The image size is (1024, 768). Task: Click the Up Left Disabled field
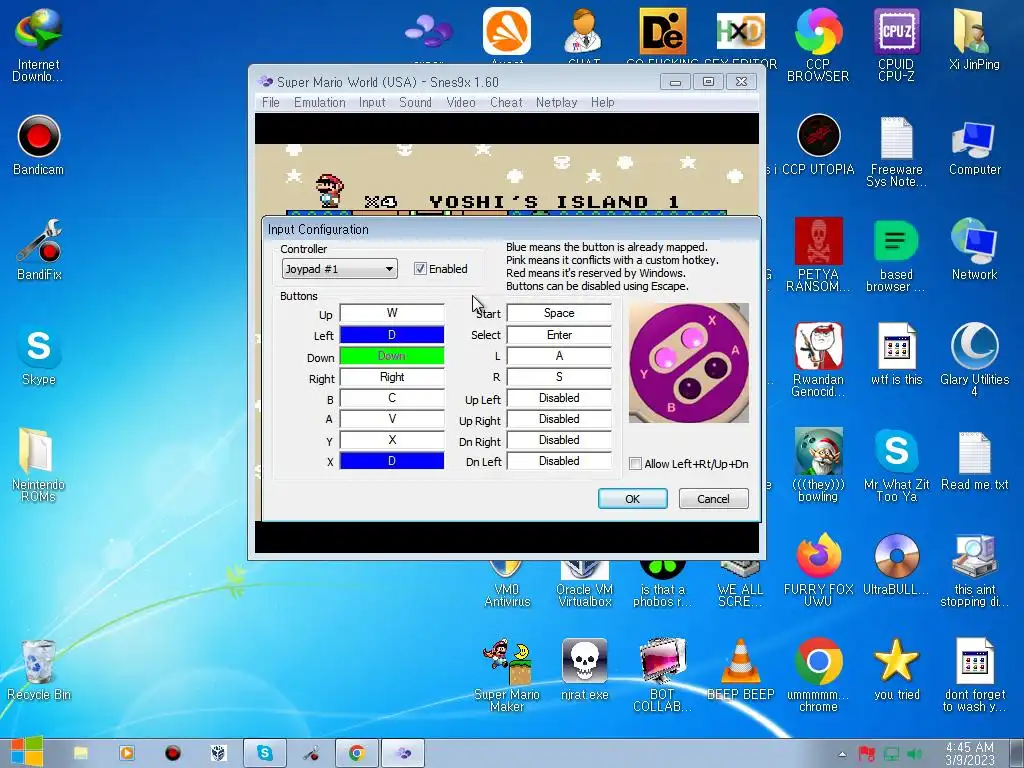[559, 398]
